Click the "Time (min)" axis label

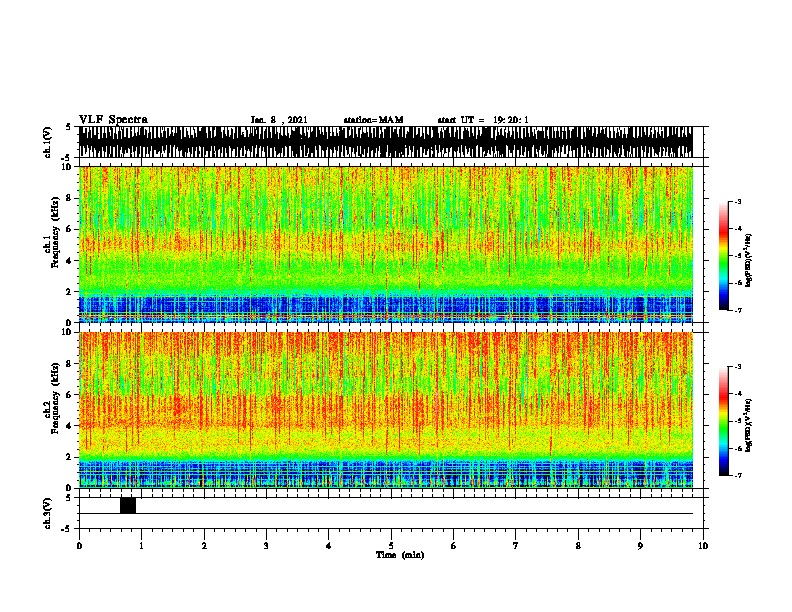click(400, 555)
